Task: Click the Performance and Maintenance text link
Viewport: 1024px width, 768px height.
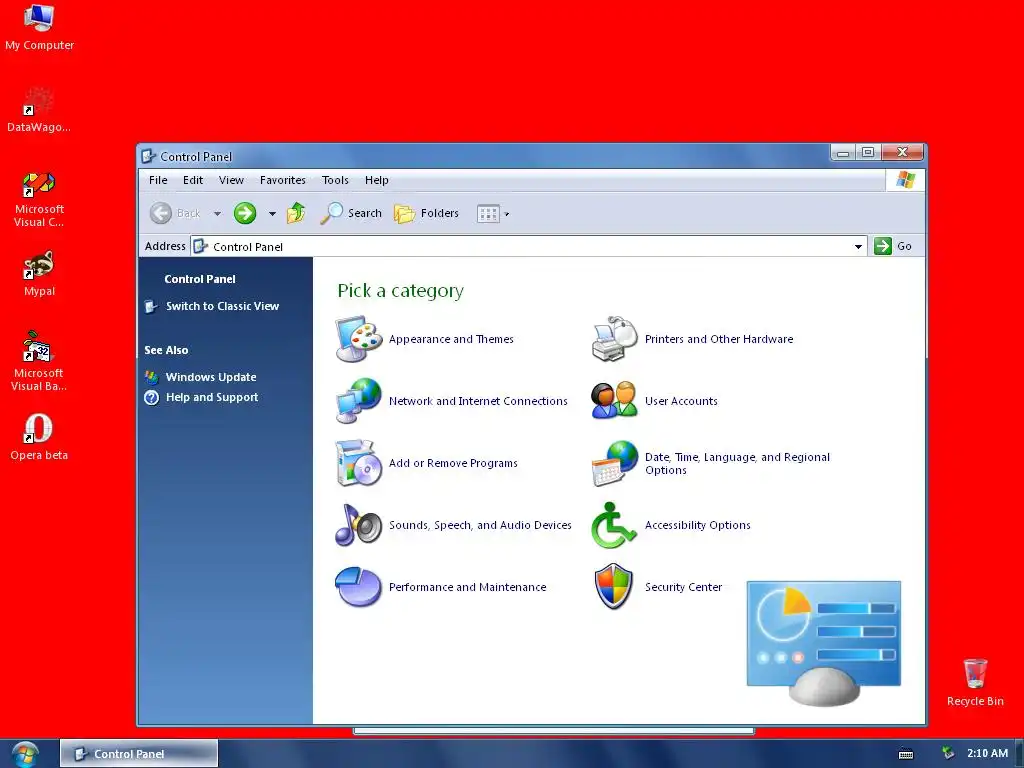Action: pyautogui.click(x=468, y=587)
